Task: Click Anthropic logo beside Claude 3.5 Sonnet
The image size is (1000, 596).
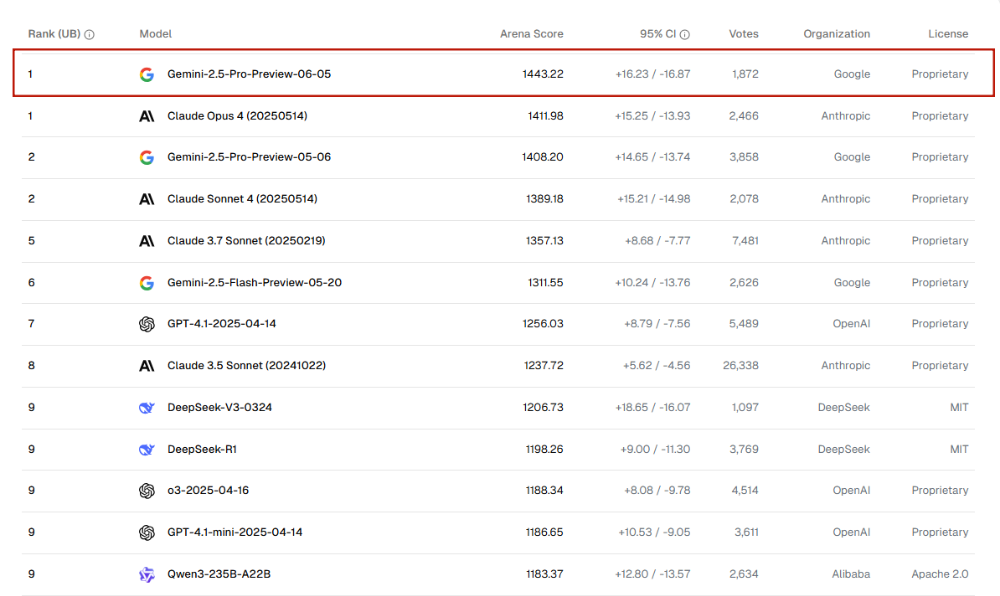Action: pyautogui.click(x=147, y=366)
